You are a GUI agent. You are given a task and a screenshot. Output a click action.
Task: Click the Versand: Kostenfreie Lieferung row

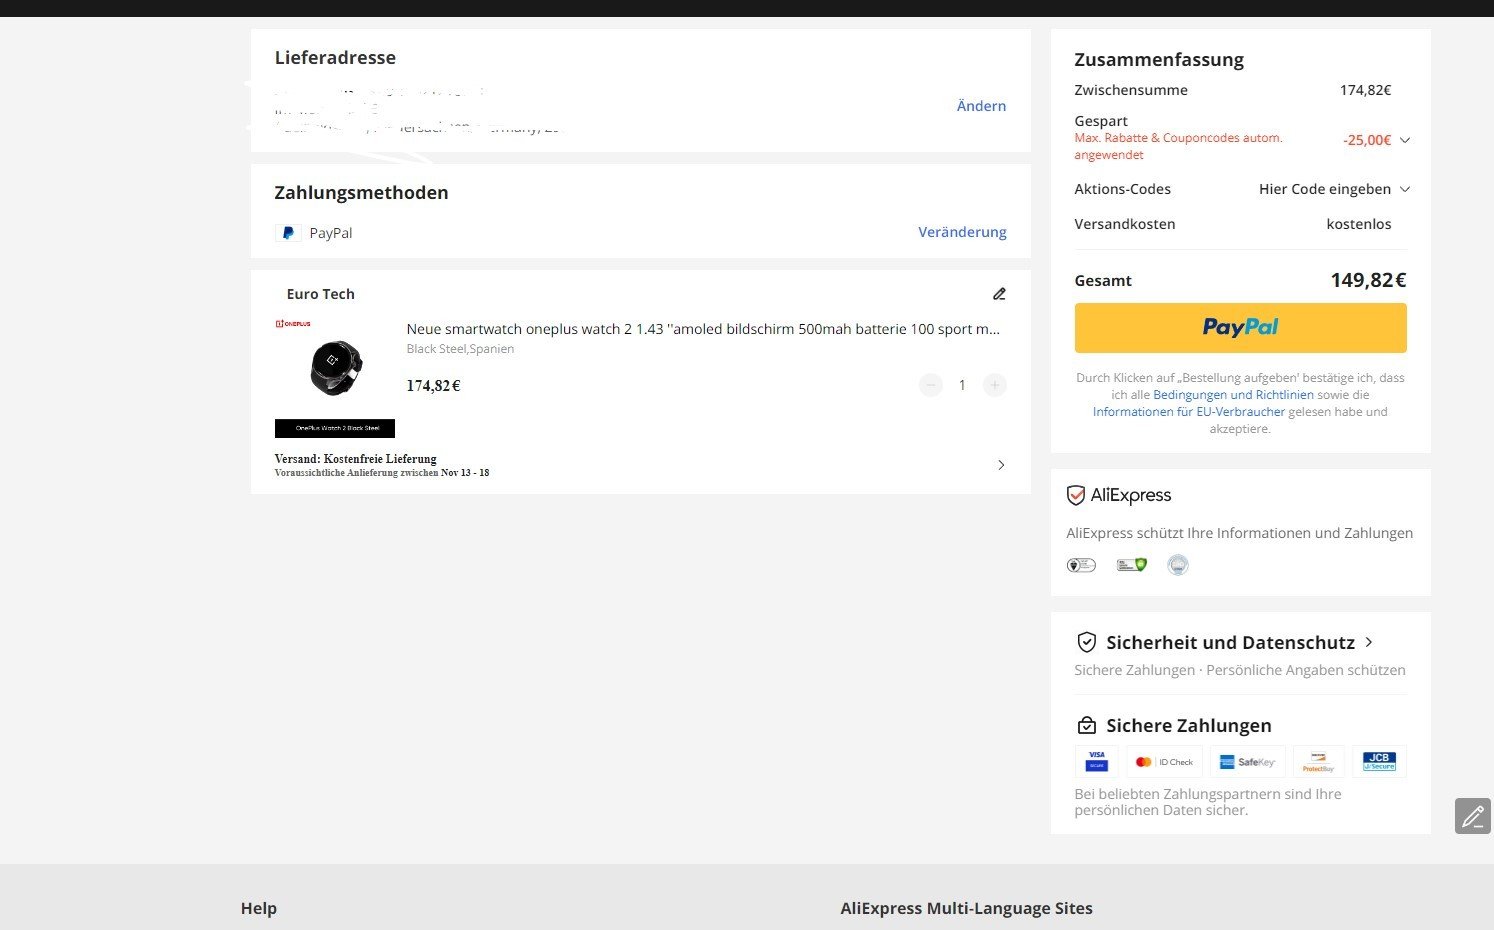point(640,465)
